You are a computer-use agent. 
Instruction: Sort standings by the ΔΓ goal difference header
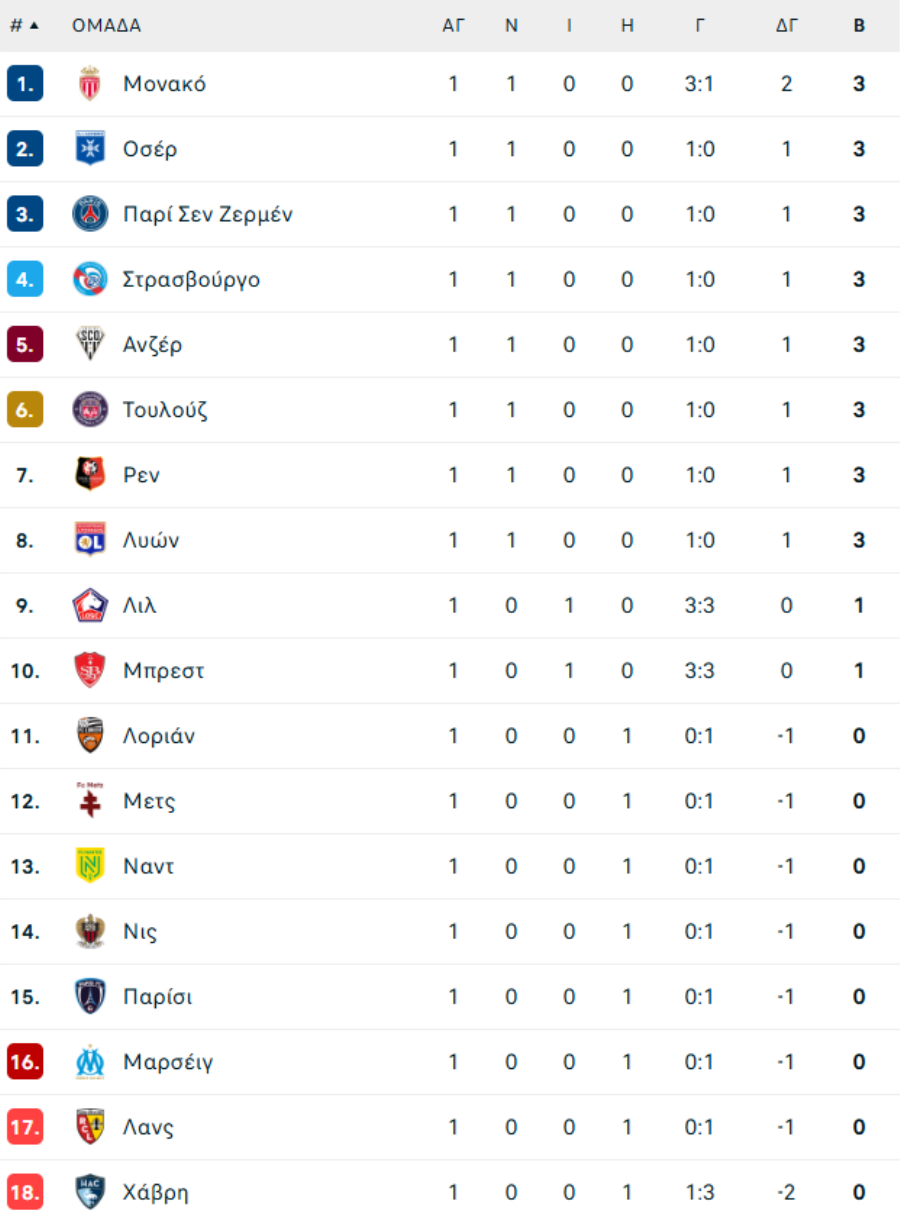point(787,26)
